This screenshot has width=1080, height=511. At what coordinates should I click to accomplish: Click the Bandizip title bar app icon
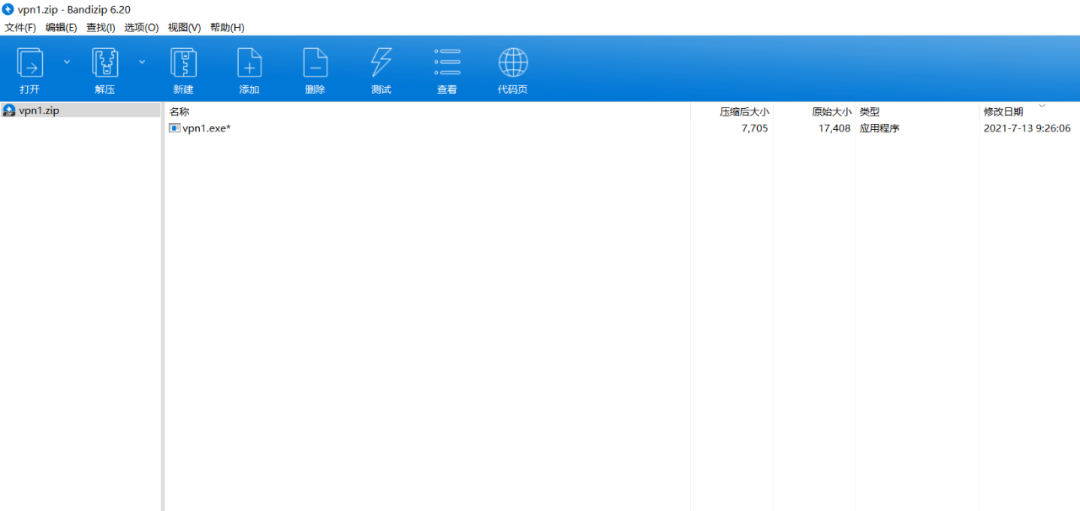pos(8,10)
